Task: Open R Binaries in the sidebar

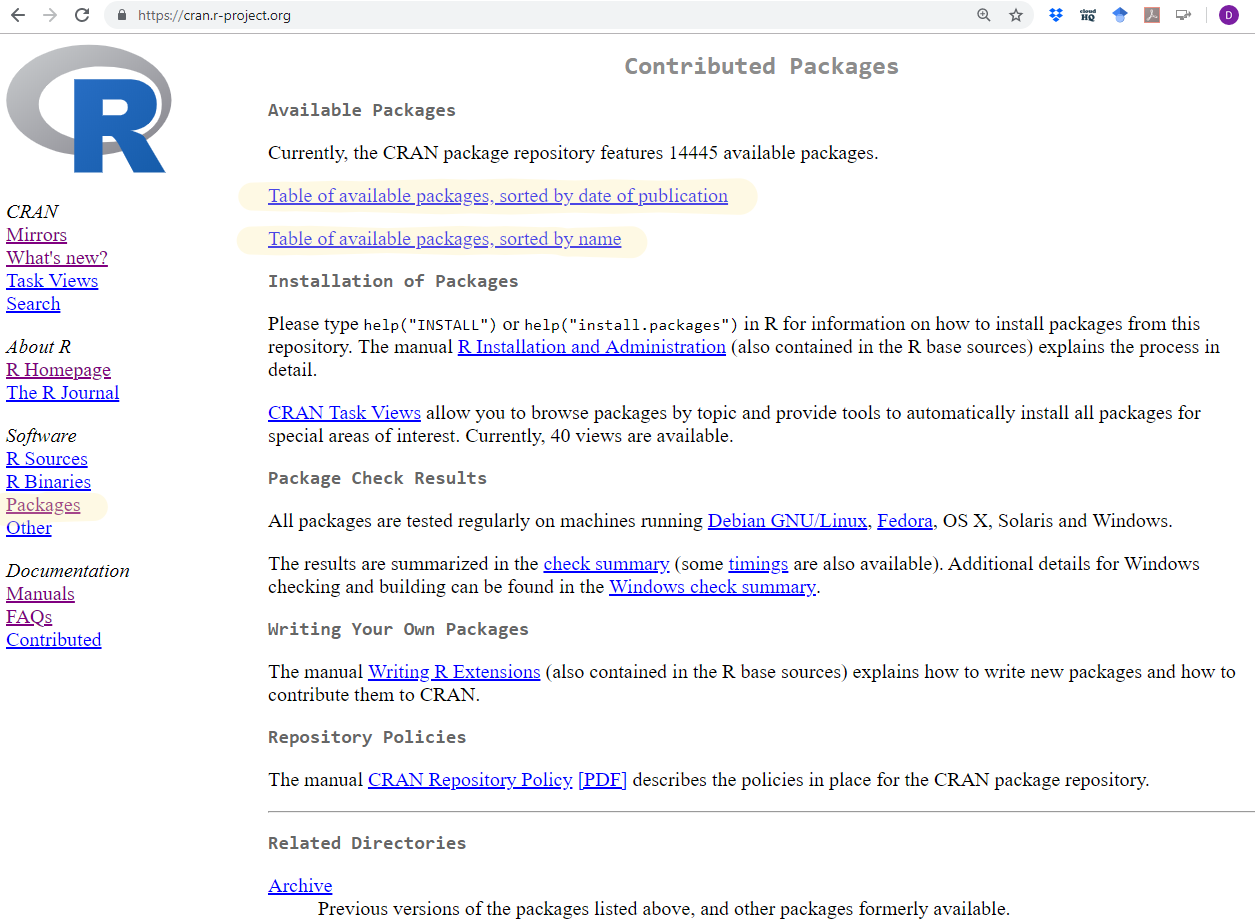Action: (48, 482)
